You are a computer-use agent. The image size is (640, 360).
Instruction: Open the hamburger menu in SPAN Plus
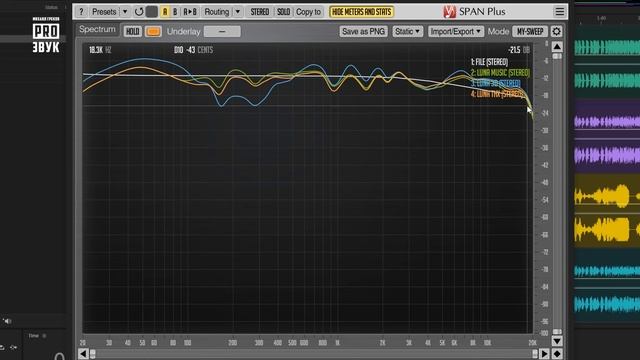[x=560, y=12]
